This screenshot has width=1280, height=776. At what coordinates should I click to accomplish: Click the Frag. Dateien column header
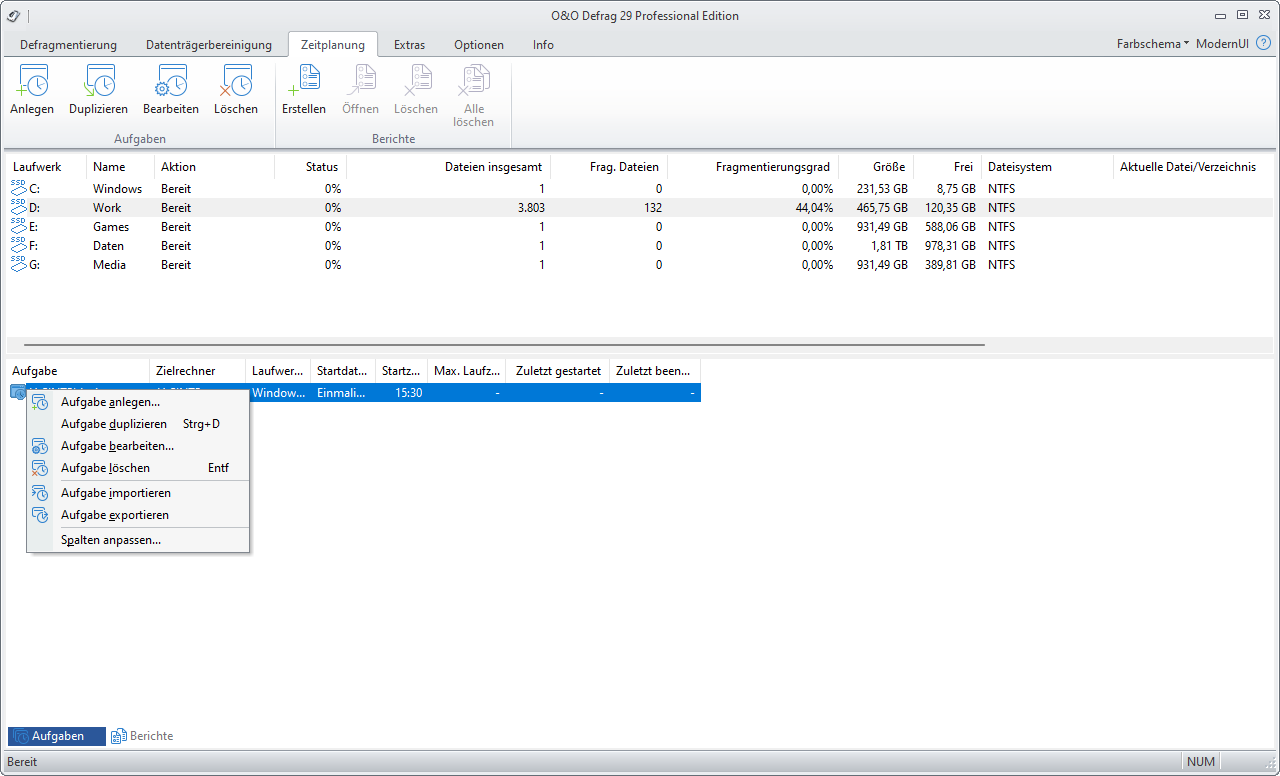point(609,167)
